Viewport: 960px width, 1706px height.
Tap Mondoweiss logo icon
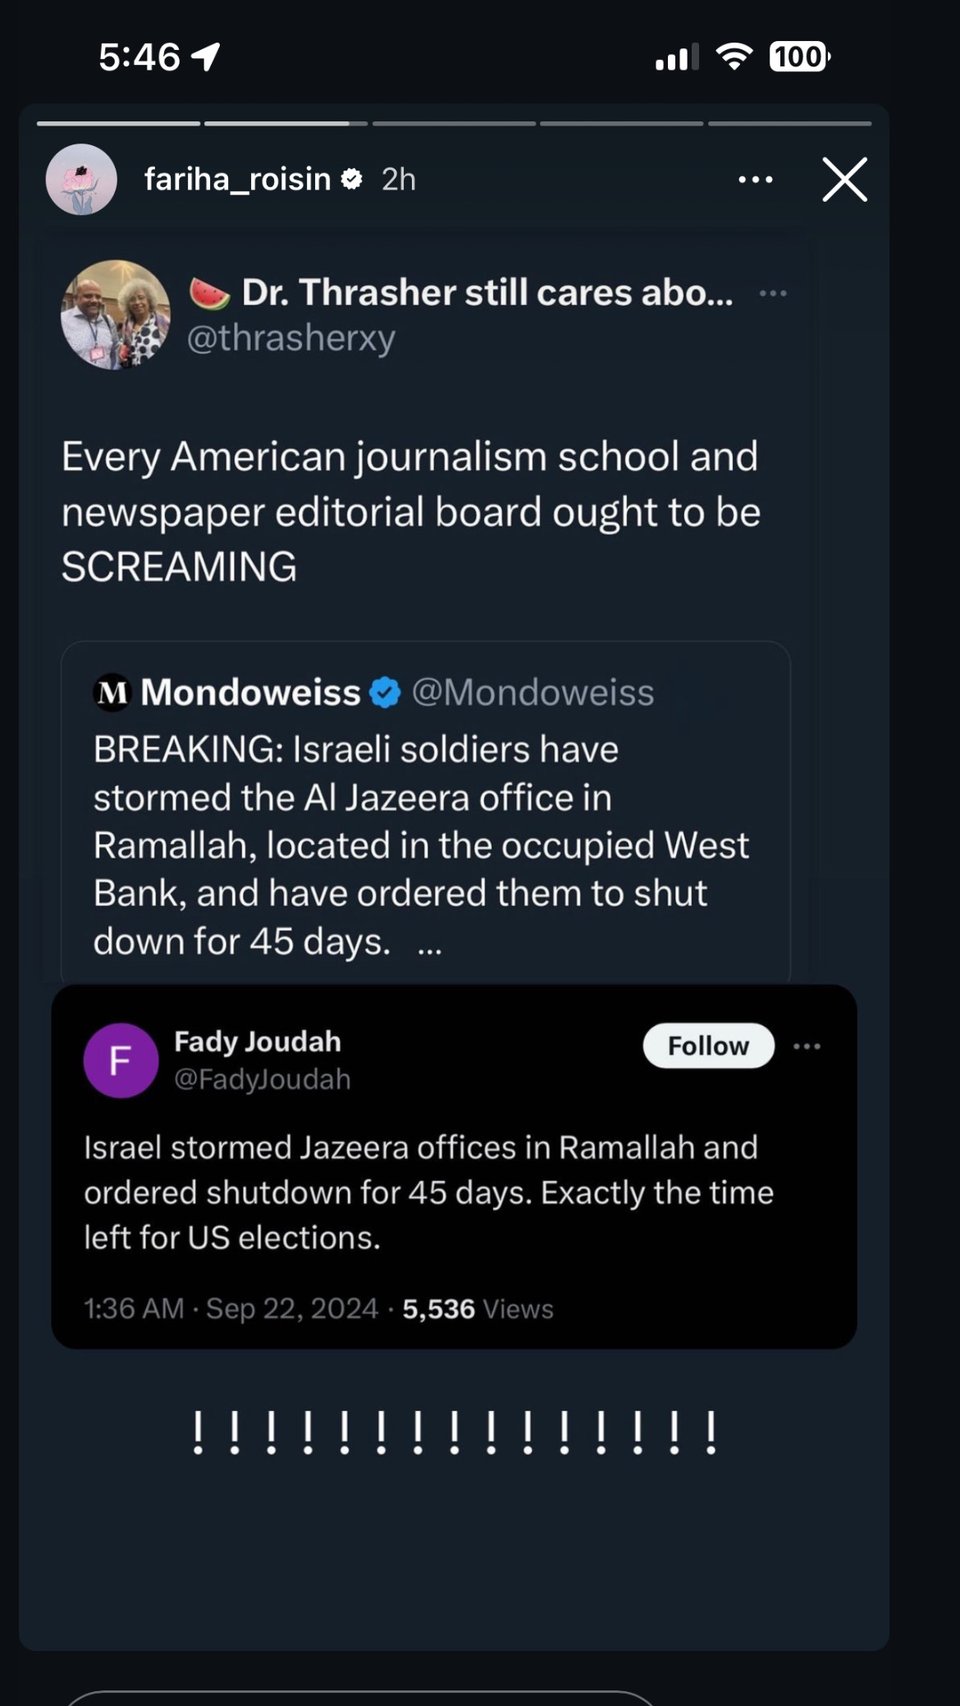click(x=112, y=692)
